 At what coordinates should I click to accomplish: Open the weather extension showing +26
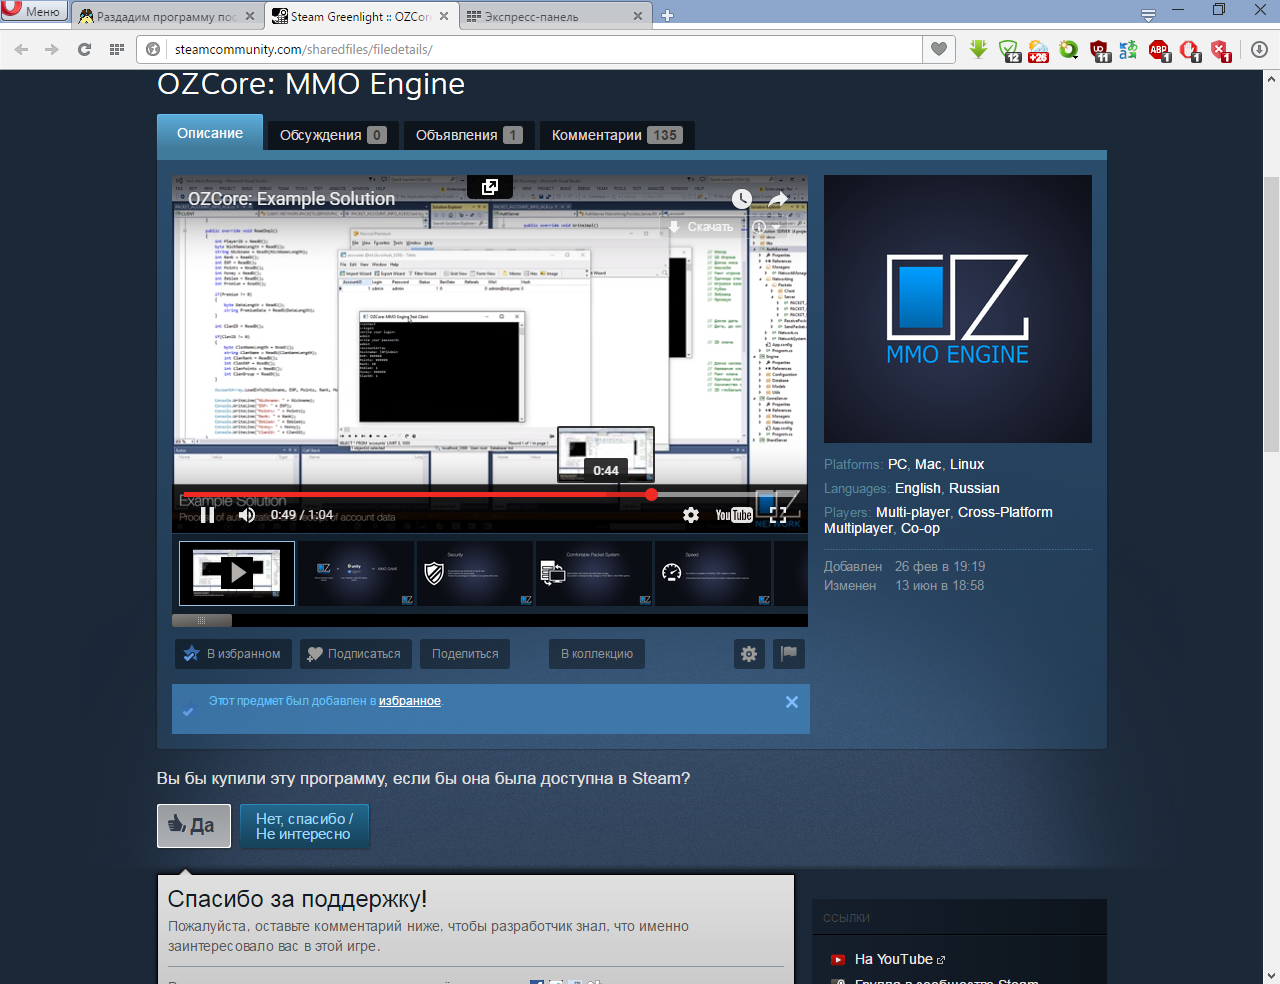pos(1039,50)
